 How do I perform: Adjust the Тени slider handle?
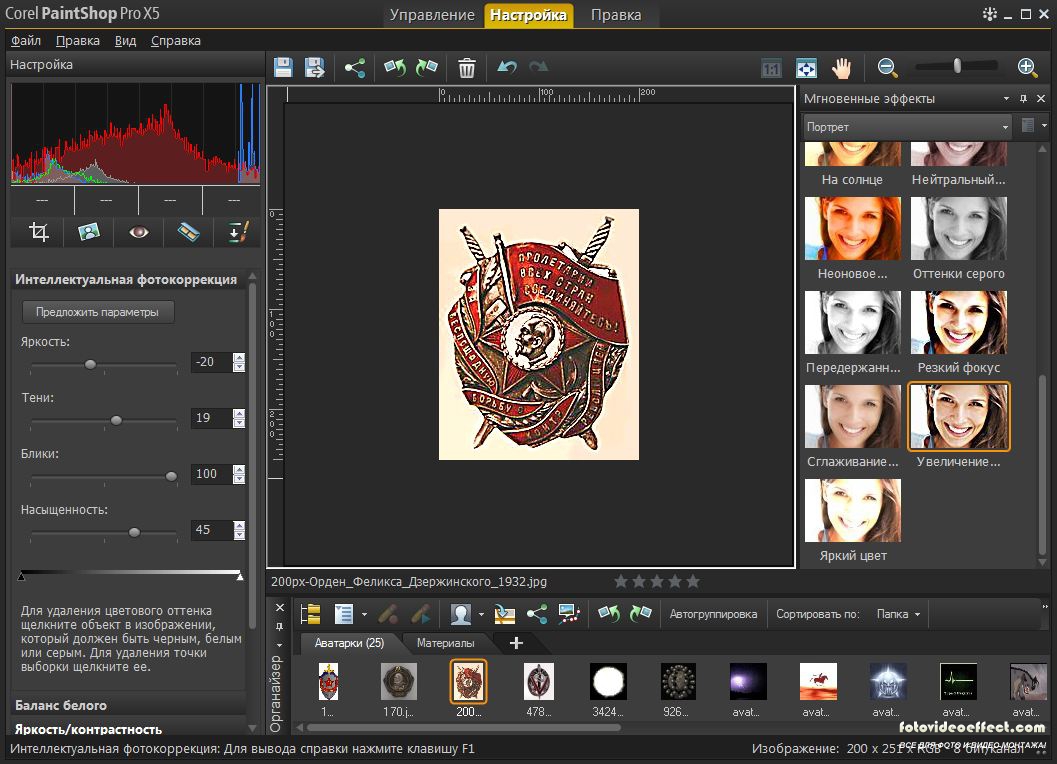point(116,421)
